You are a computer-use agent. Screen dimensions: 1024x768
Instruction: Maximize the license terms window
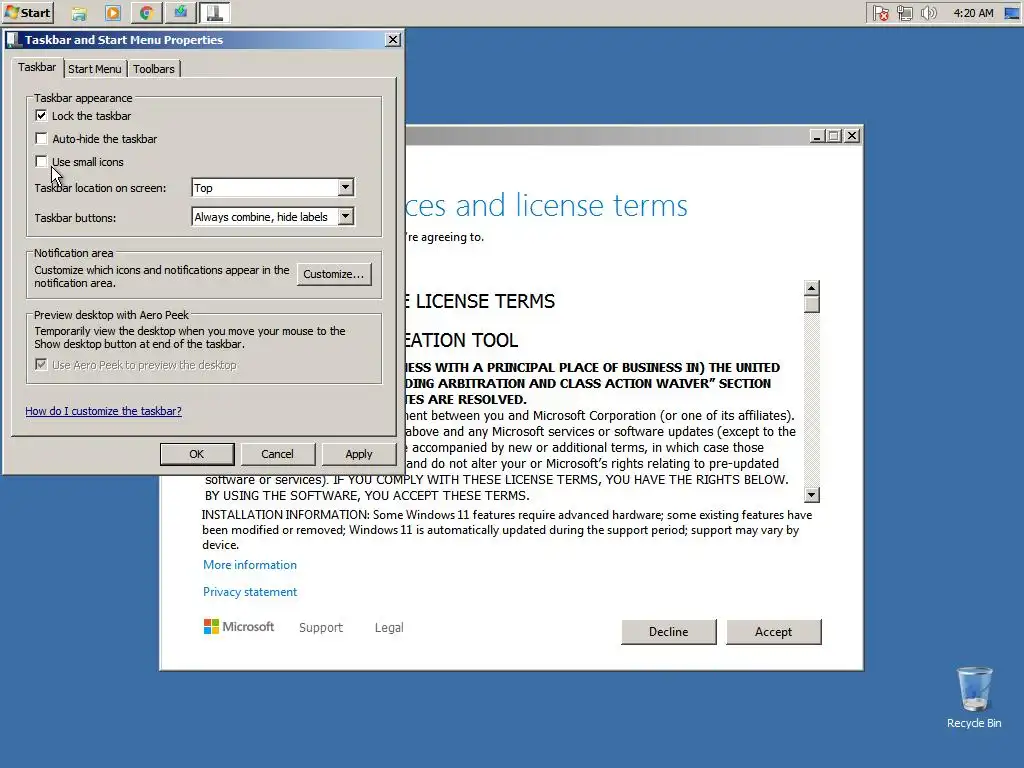point(834,136)
